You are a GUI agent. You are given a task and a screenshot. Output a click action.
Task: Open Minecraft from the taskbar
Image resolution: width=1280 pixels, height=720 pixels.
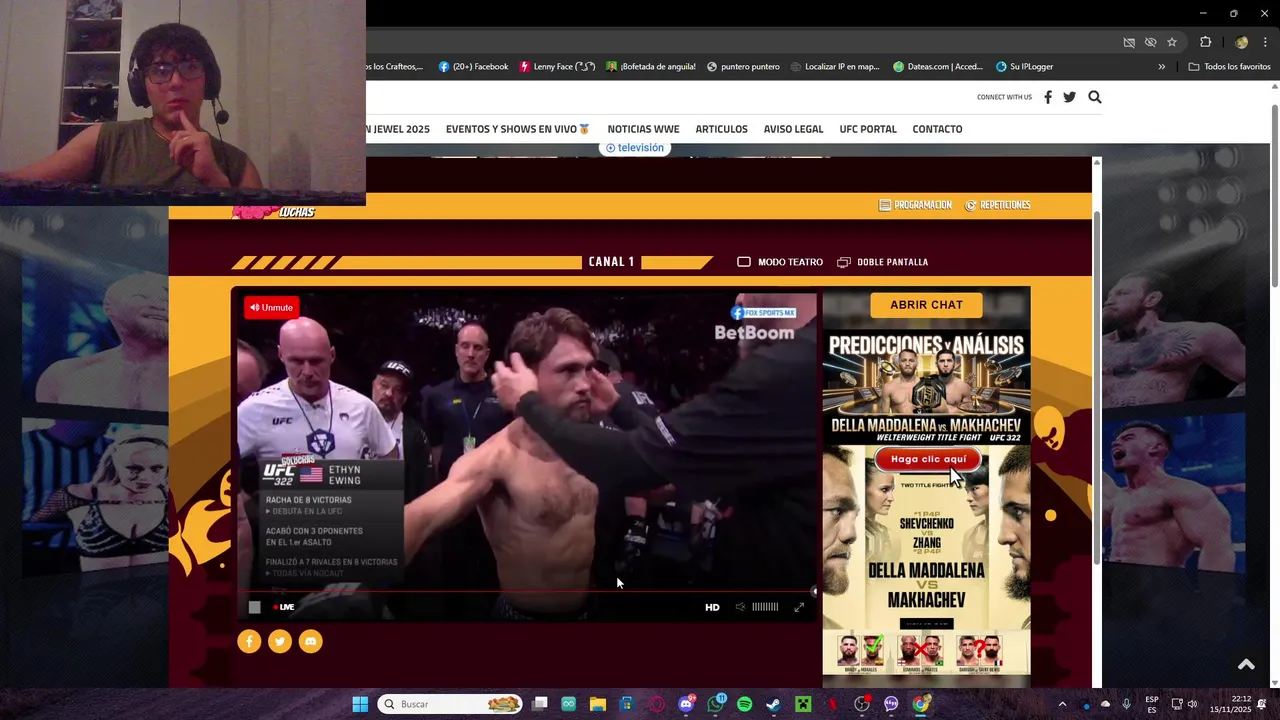pos(802,704)
